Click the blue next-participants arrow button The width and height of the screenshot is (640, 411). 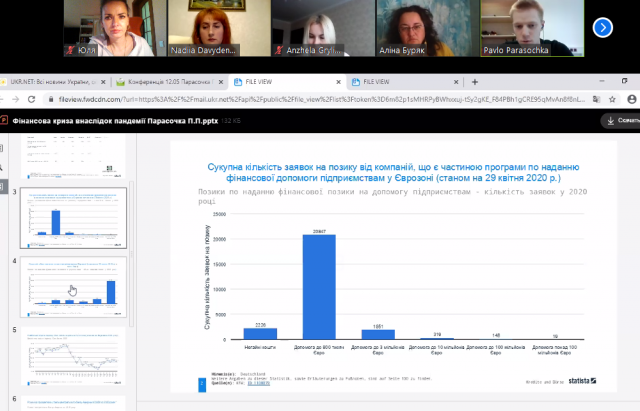[601, 27]
